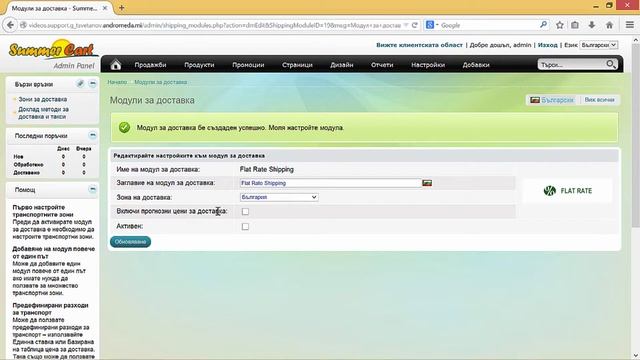Collapse the Помощ panel
The width and height of the screenshot is (640, 360).
coord(93,189)
